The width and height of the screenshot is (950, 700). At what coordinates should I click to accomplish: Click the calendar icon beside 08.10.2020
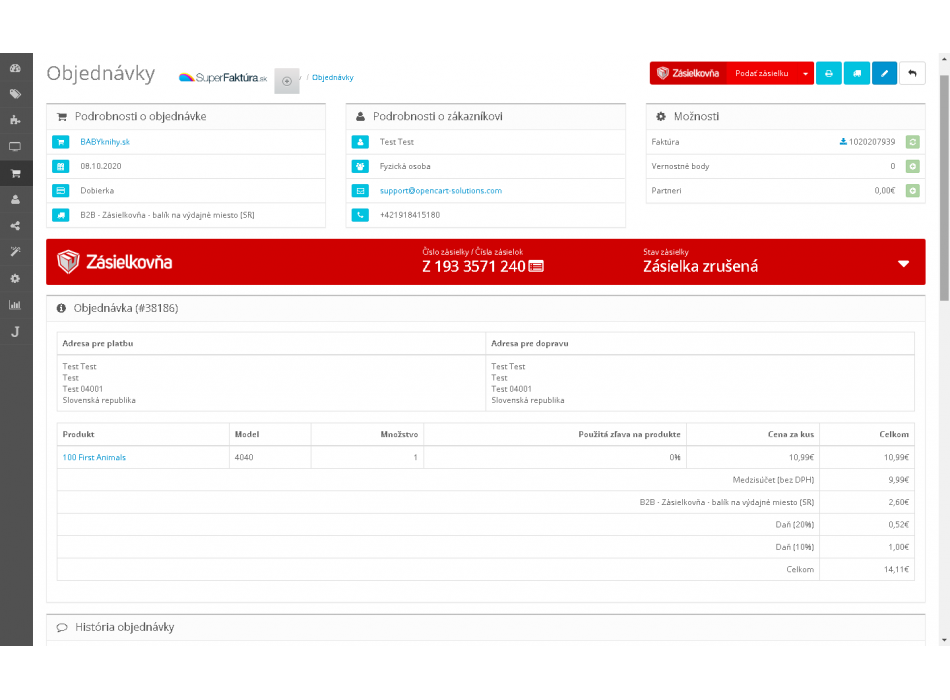click(x=61, y=166)
